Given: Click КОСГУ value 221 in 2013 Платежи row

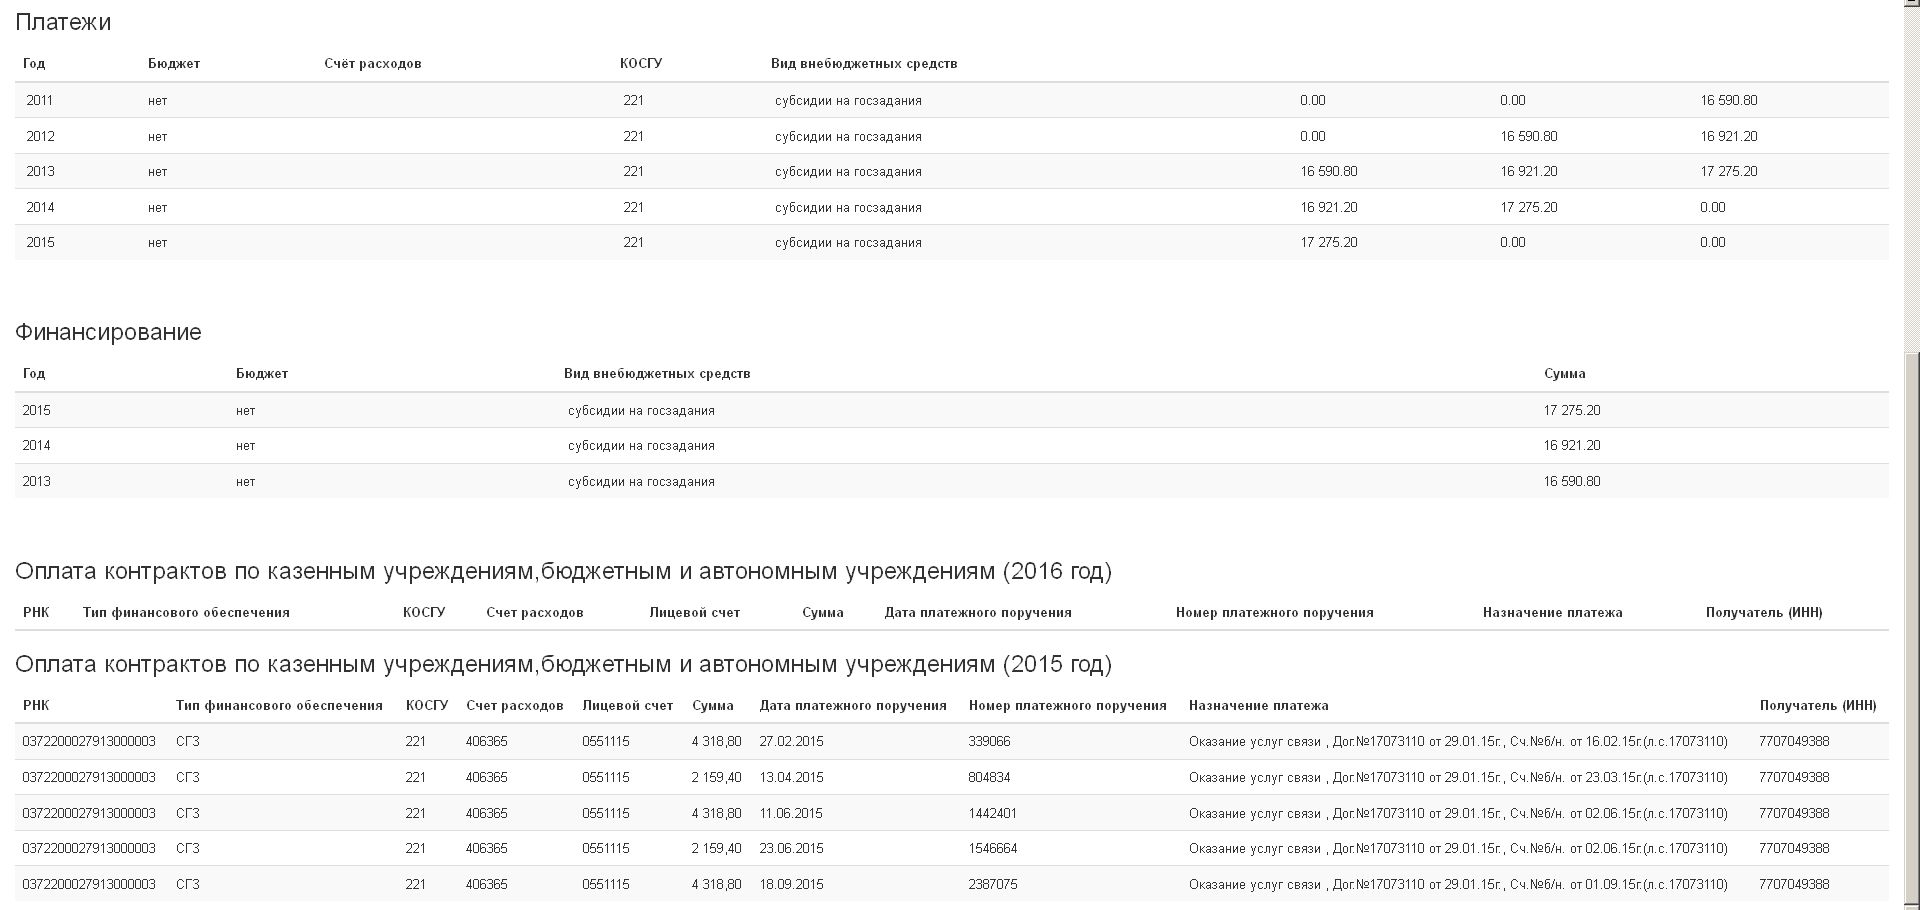Looking at the screenshot, I should pyautogui.click(x=633, y=171).
